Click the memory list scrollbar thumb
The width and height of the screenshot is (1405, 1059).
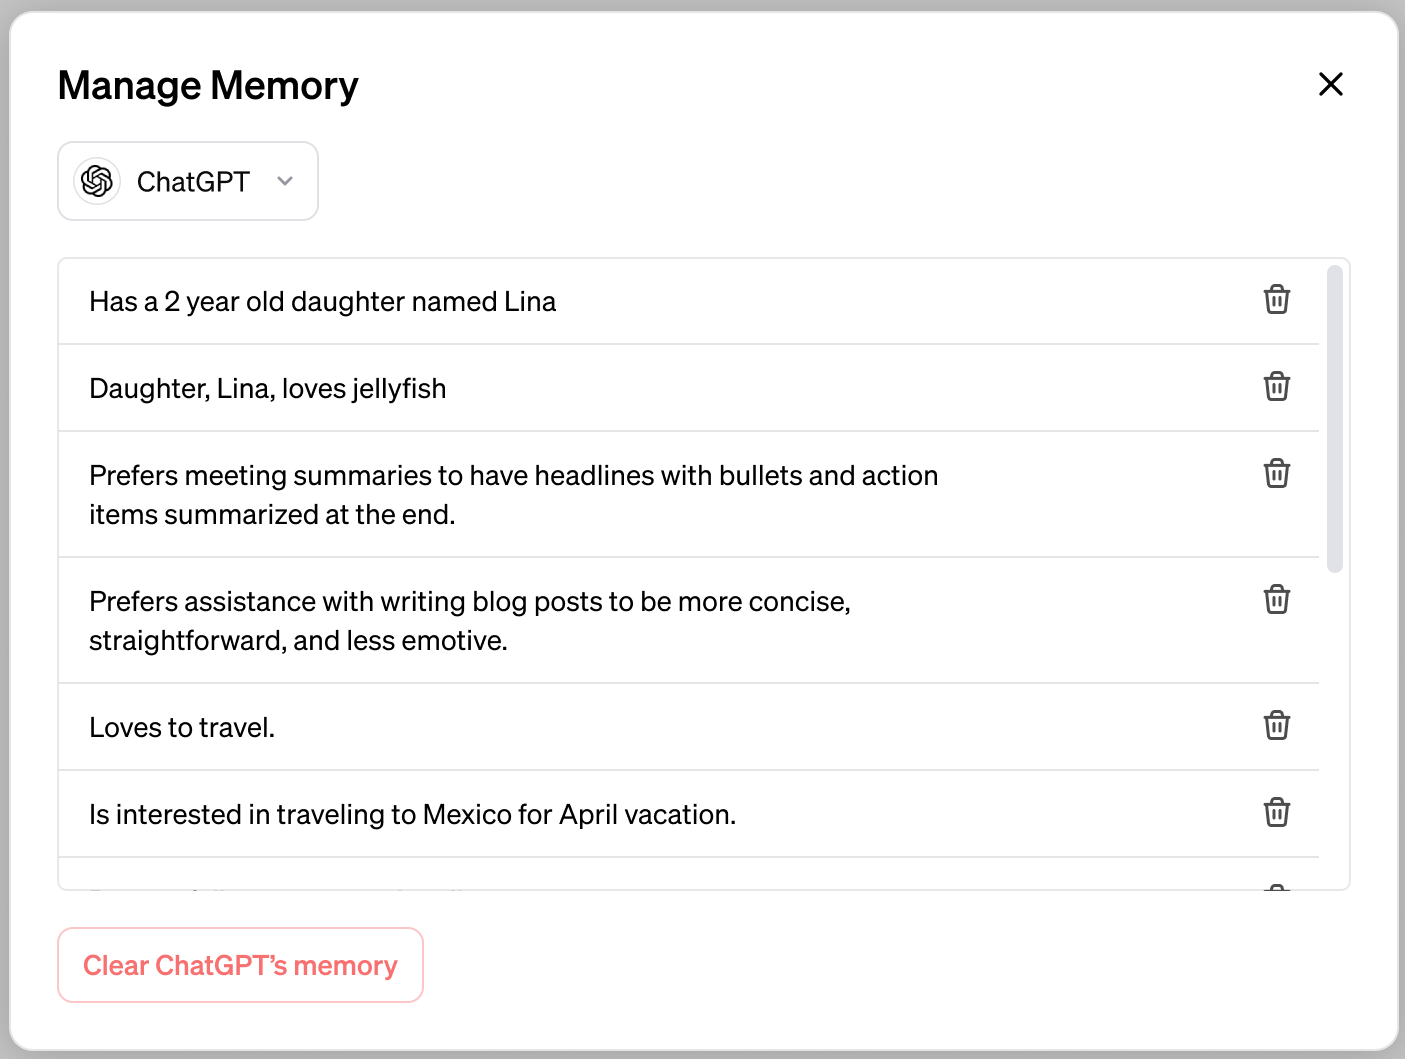pyautogui.click(x=1334, y=419)
